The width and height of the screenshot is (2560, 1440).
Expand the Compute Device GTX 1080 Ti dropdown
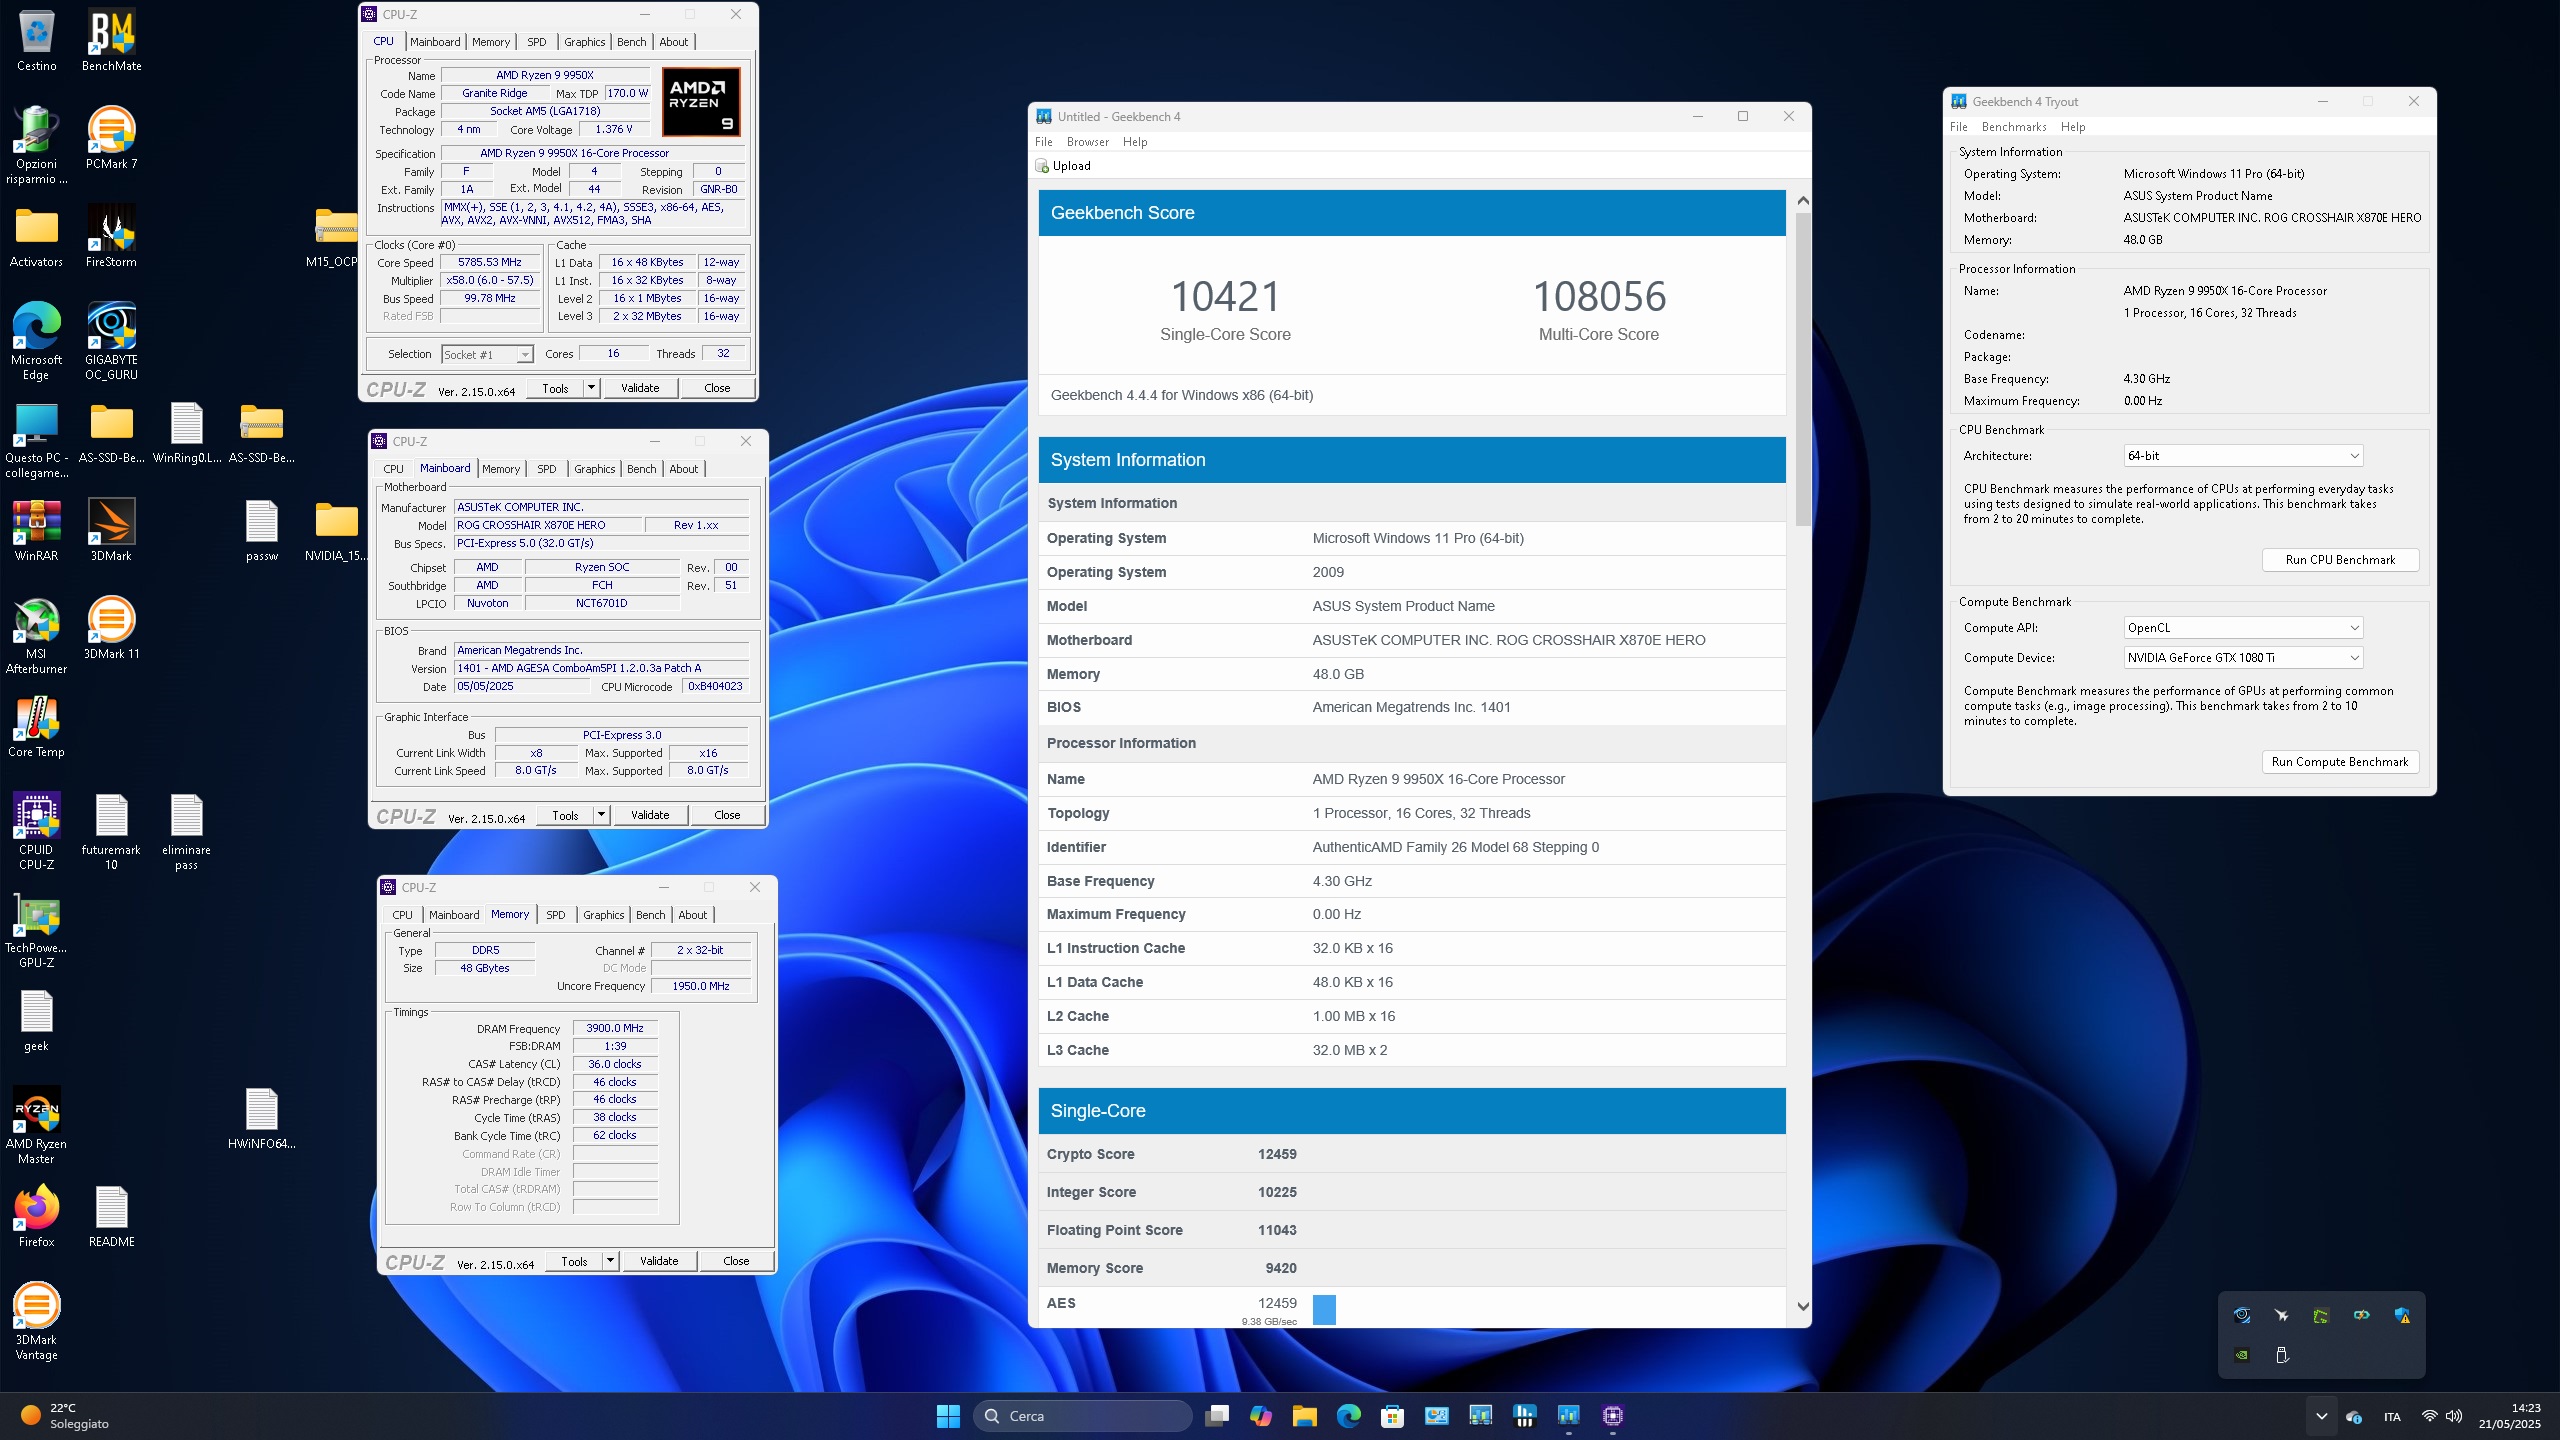(2243, 658)
